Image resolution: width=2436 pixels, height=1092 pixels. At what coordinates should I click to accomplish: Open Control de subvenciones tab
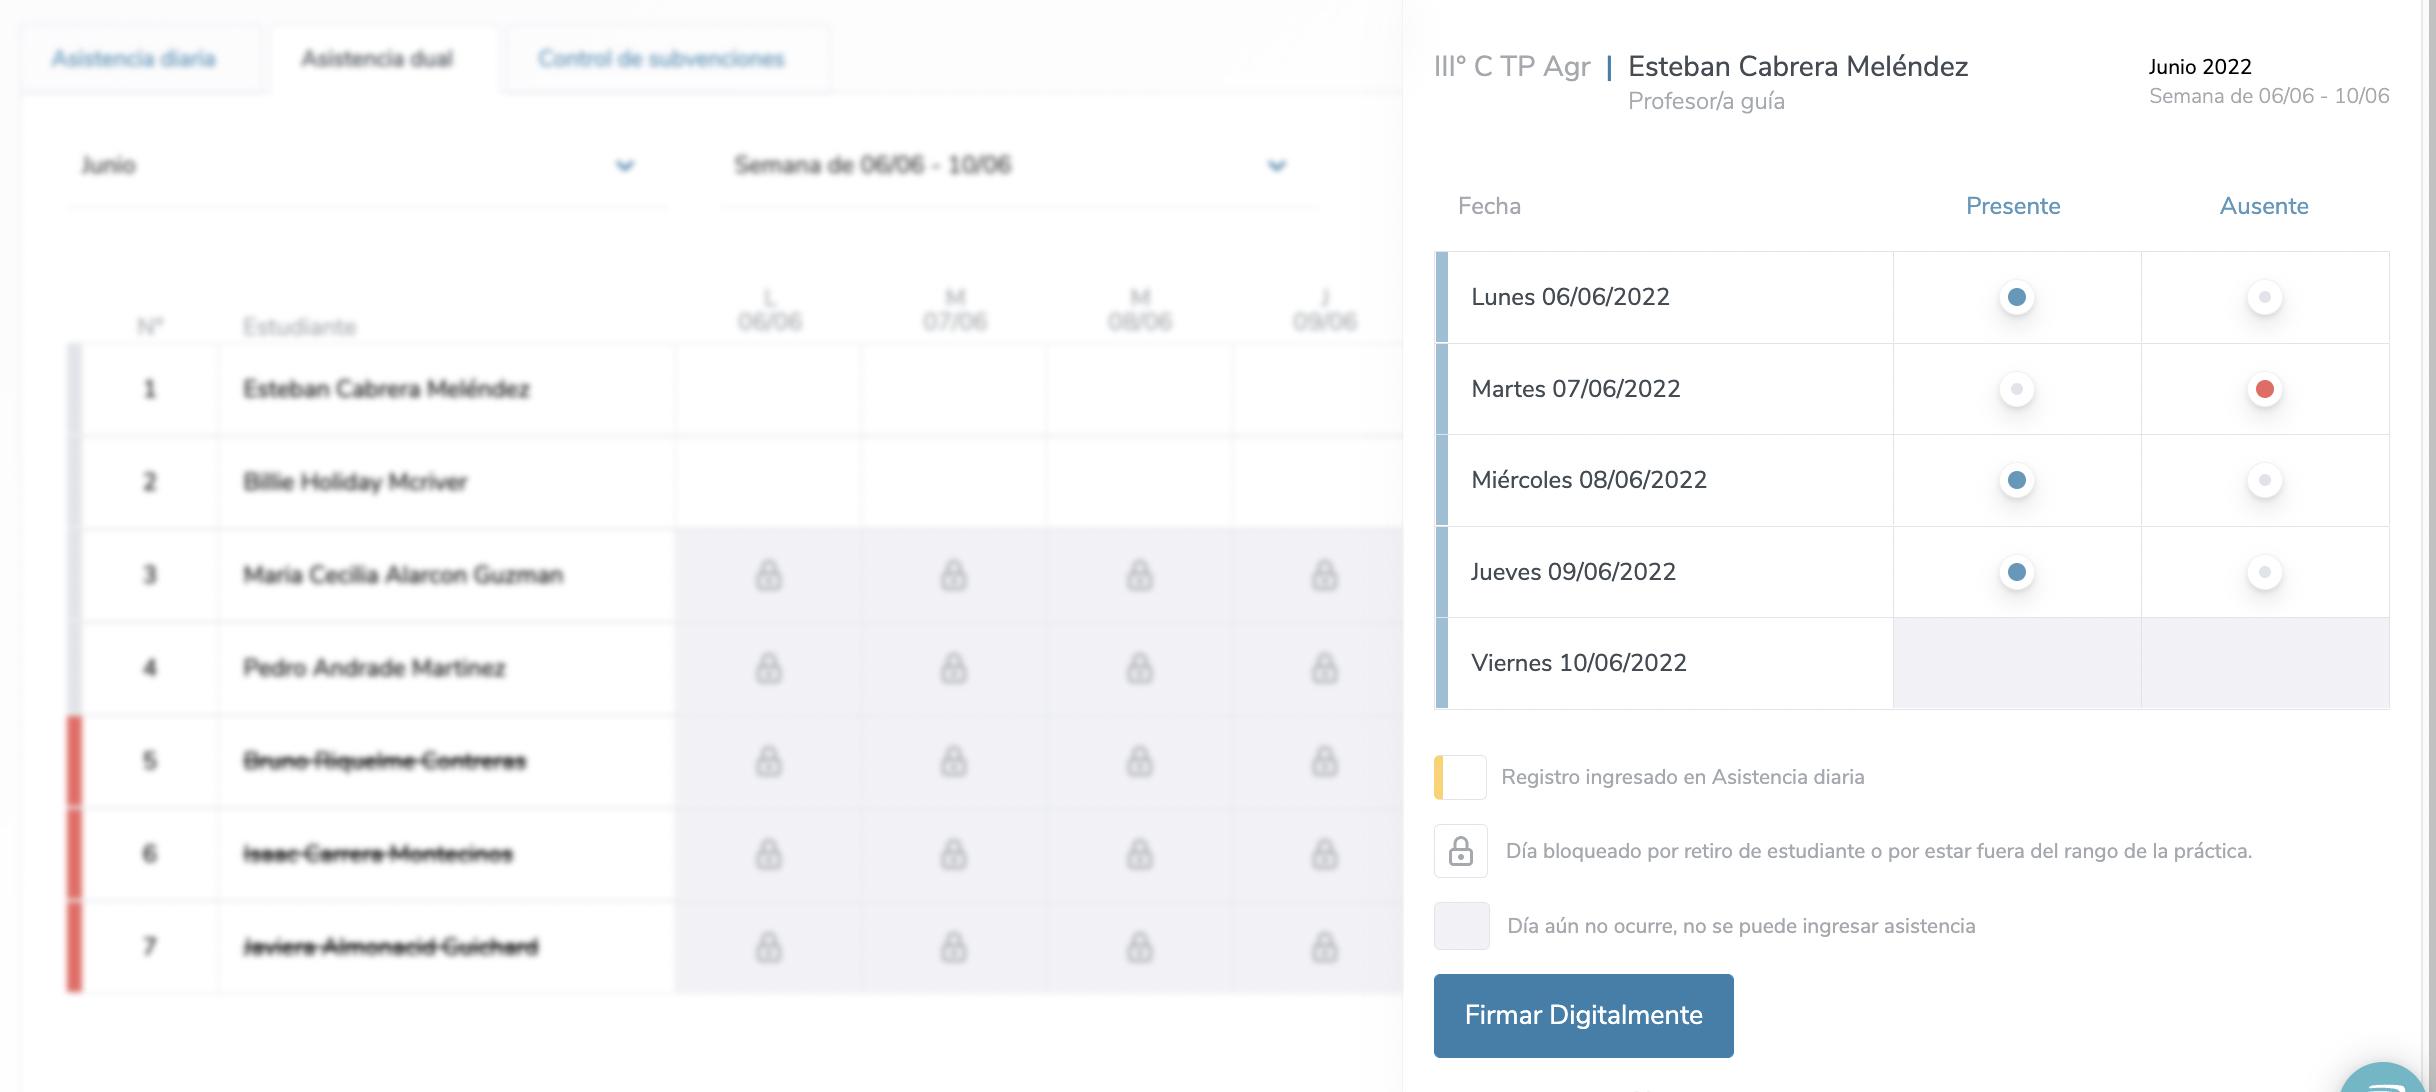(x=661, y=59)
